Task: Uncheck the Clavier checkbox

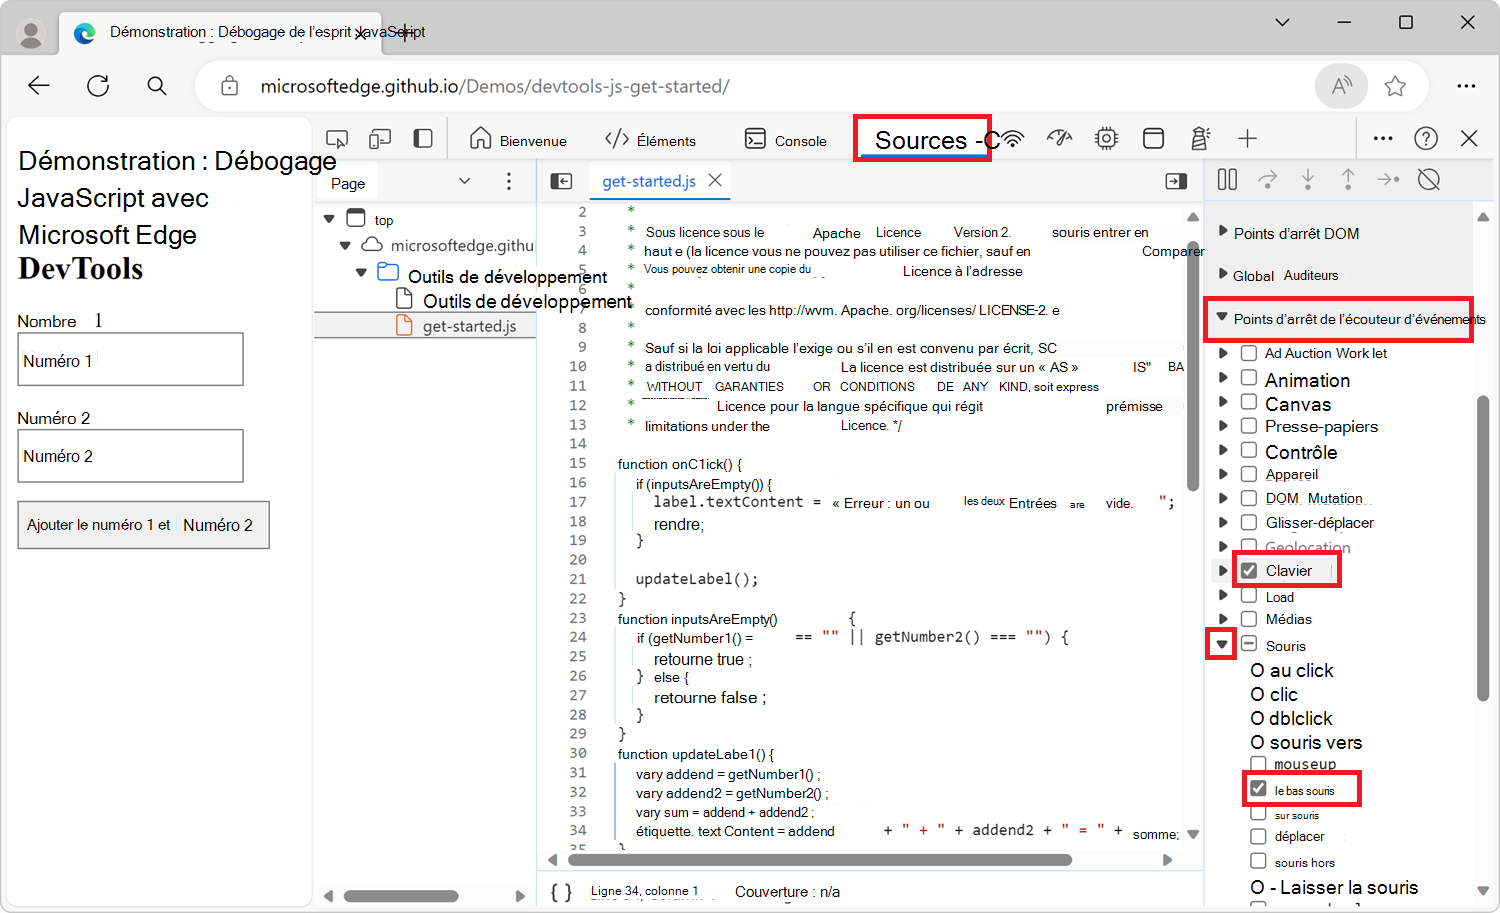Action: [x=1249, y=570]
